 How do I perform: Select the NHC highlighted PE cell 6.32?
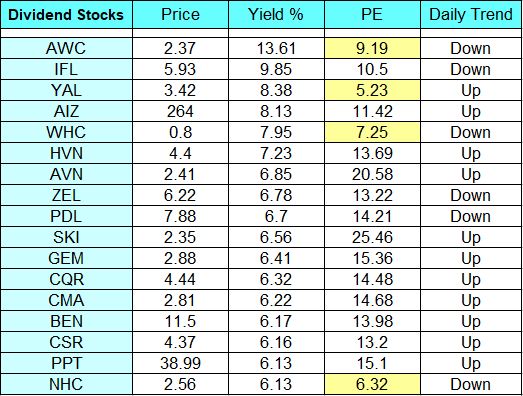(372, 384)
